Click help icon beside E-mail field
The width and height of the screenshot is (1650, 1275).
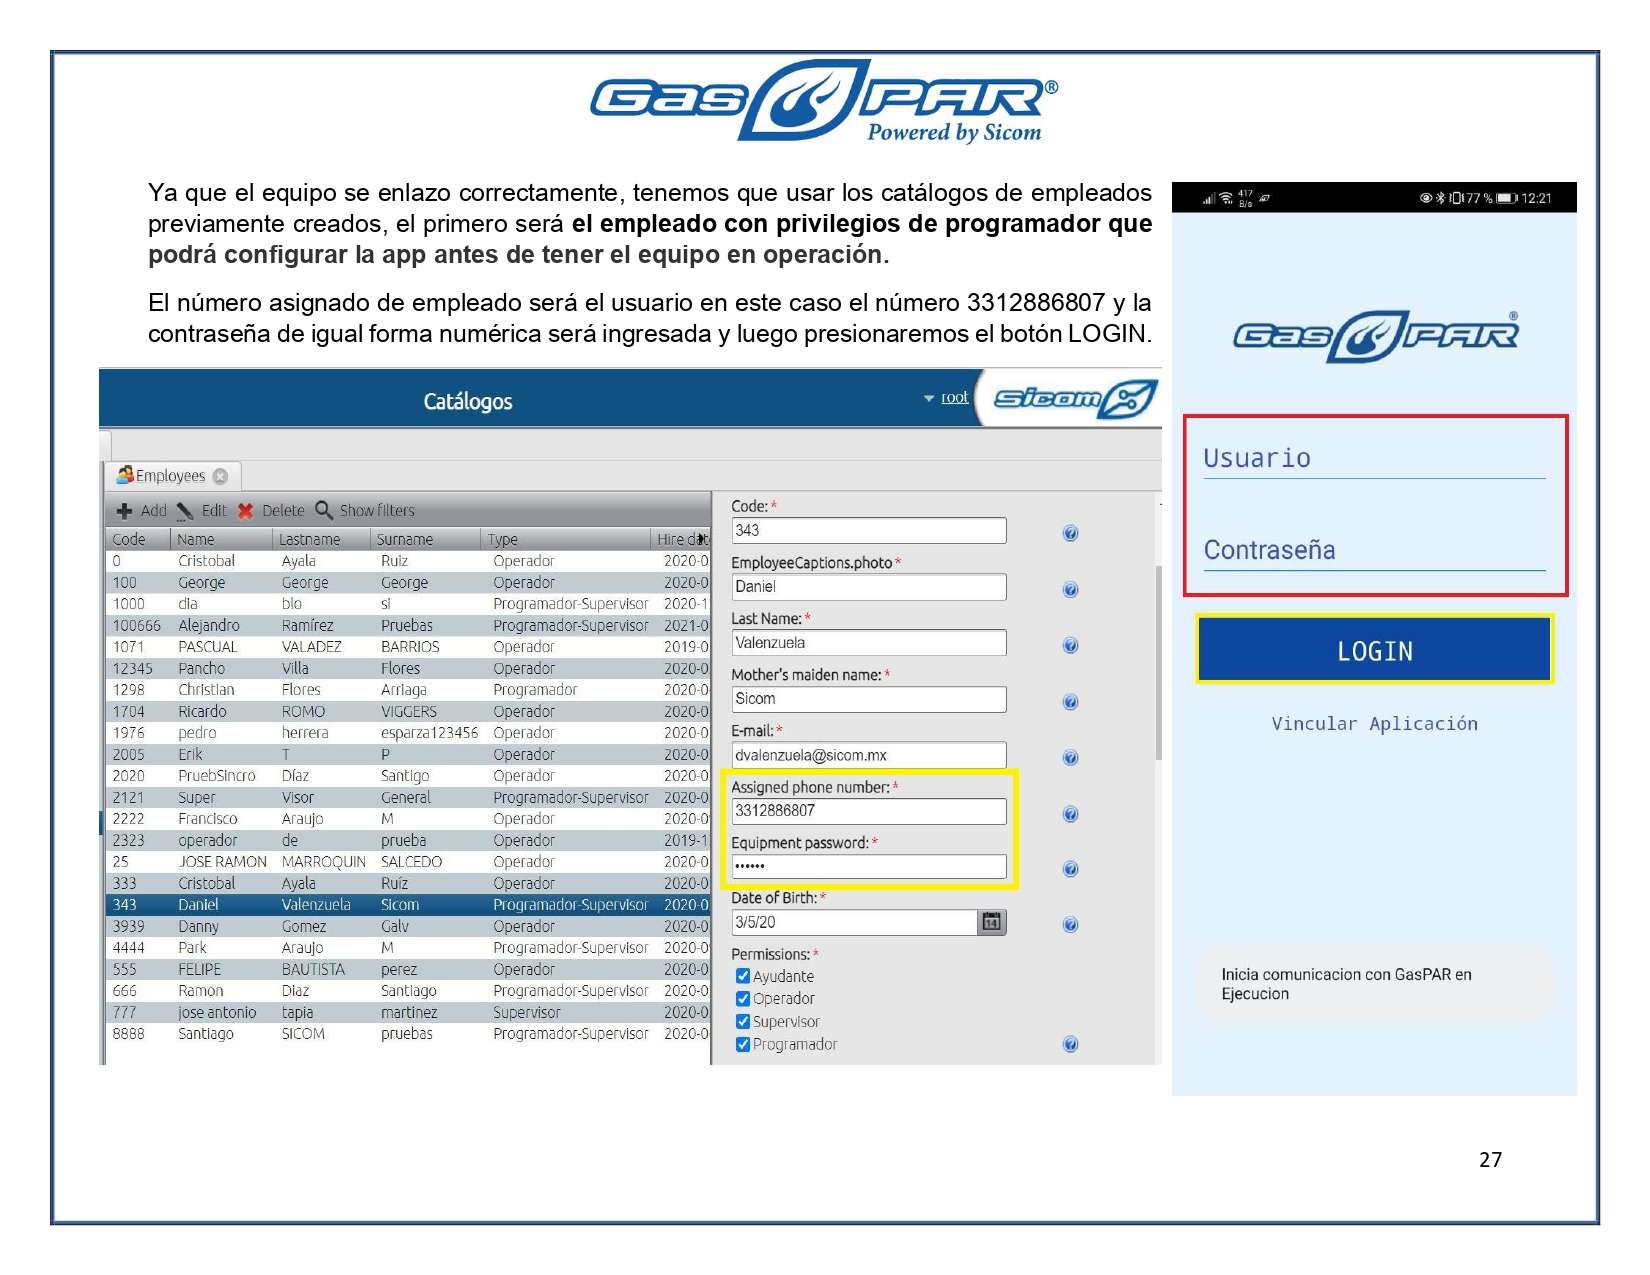click(x=1070, y=758)
